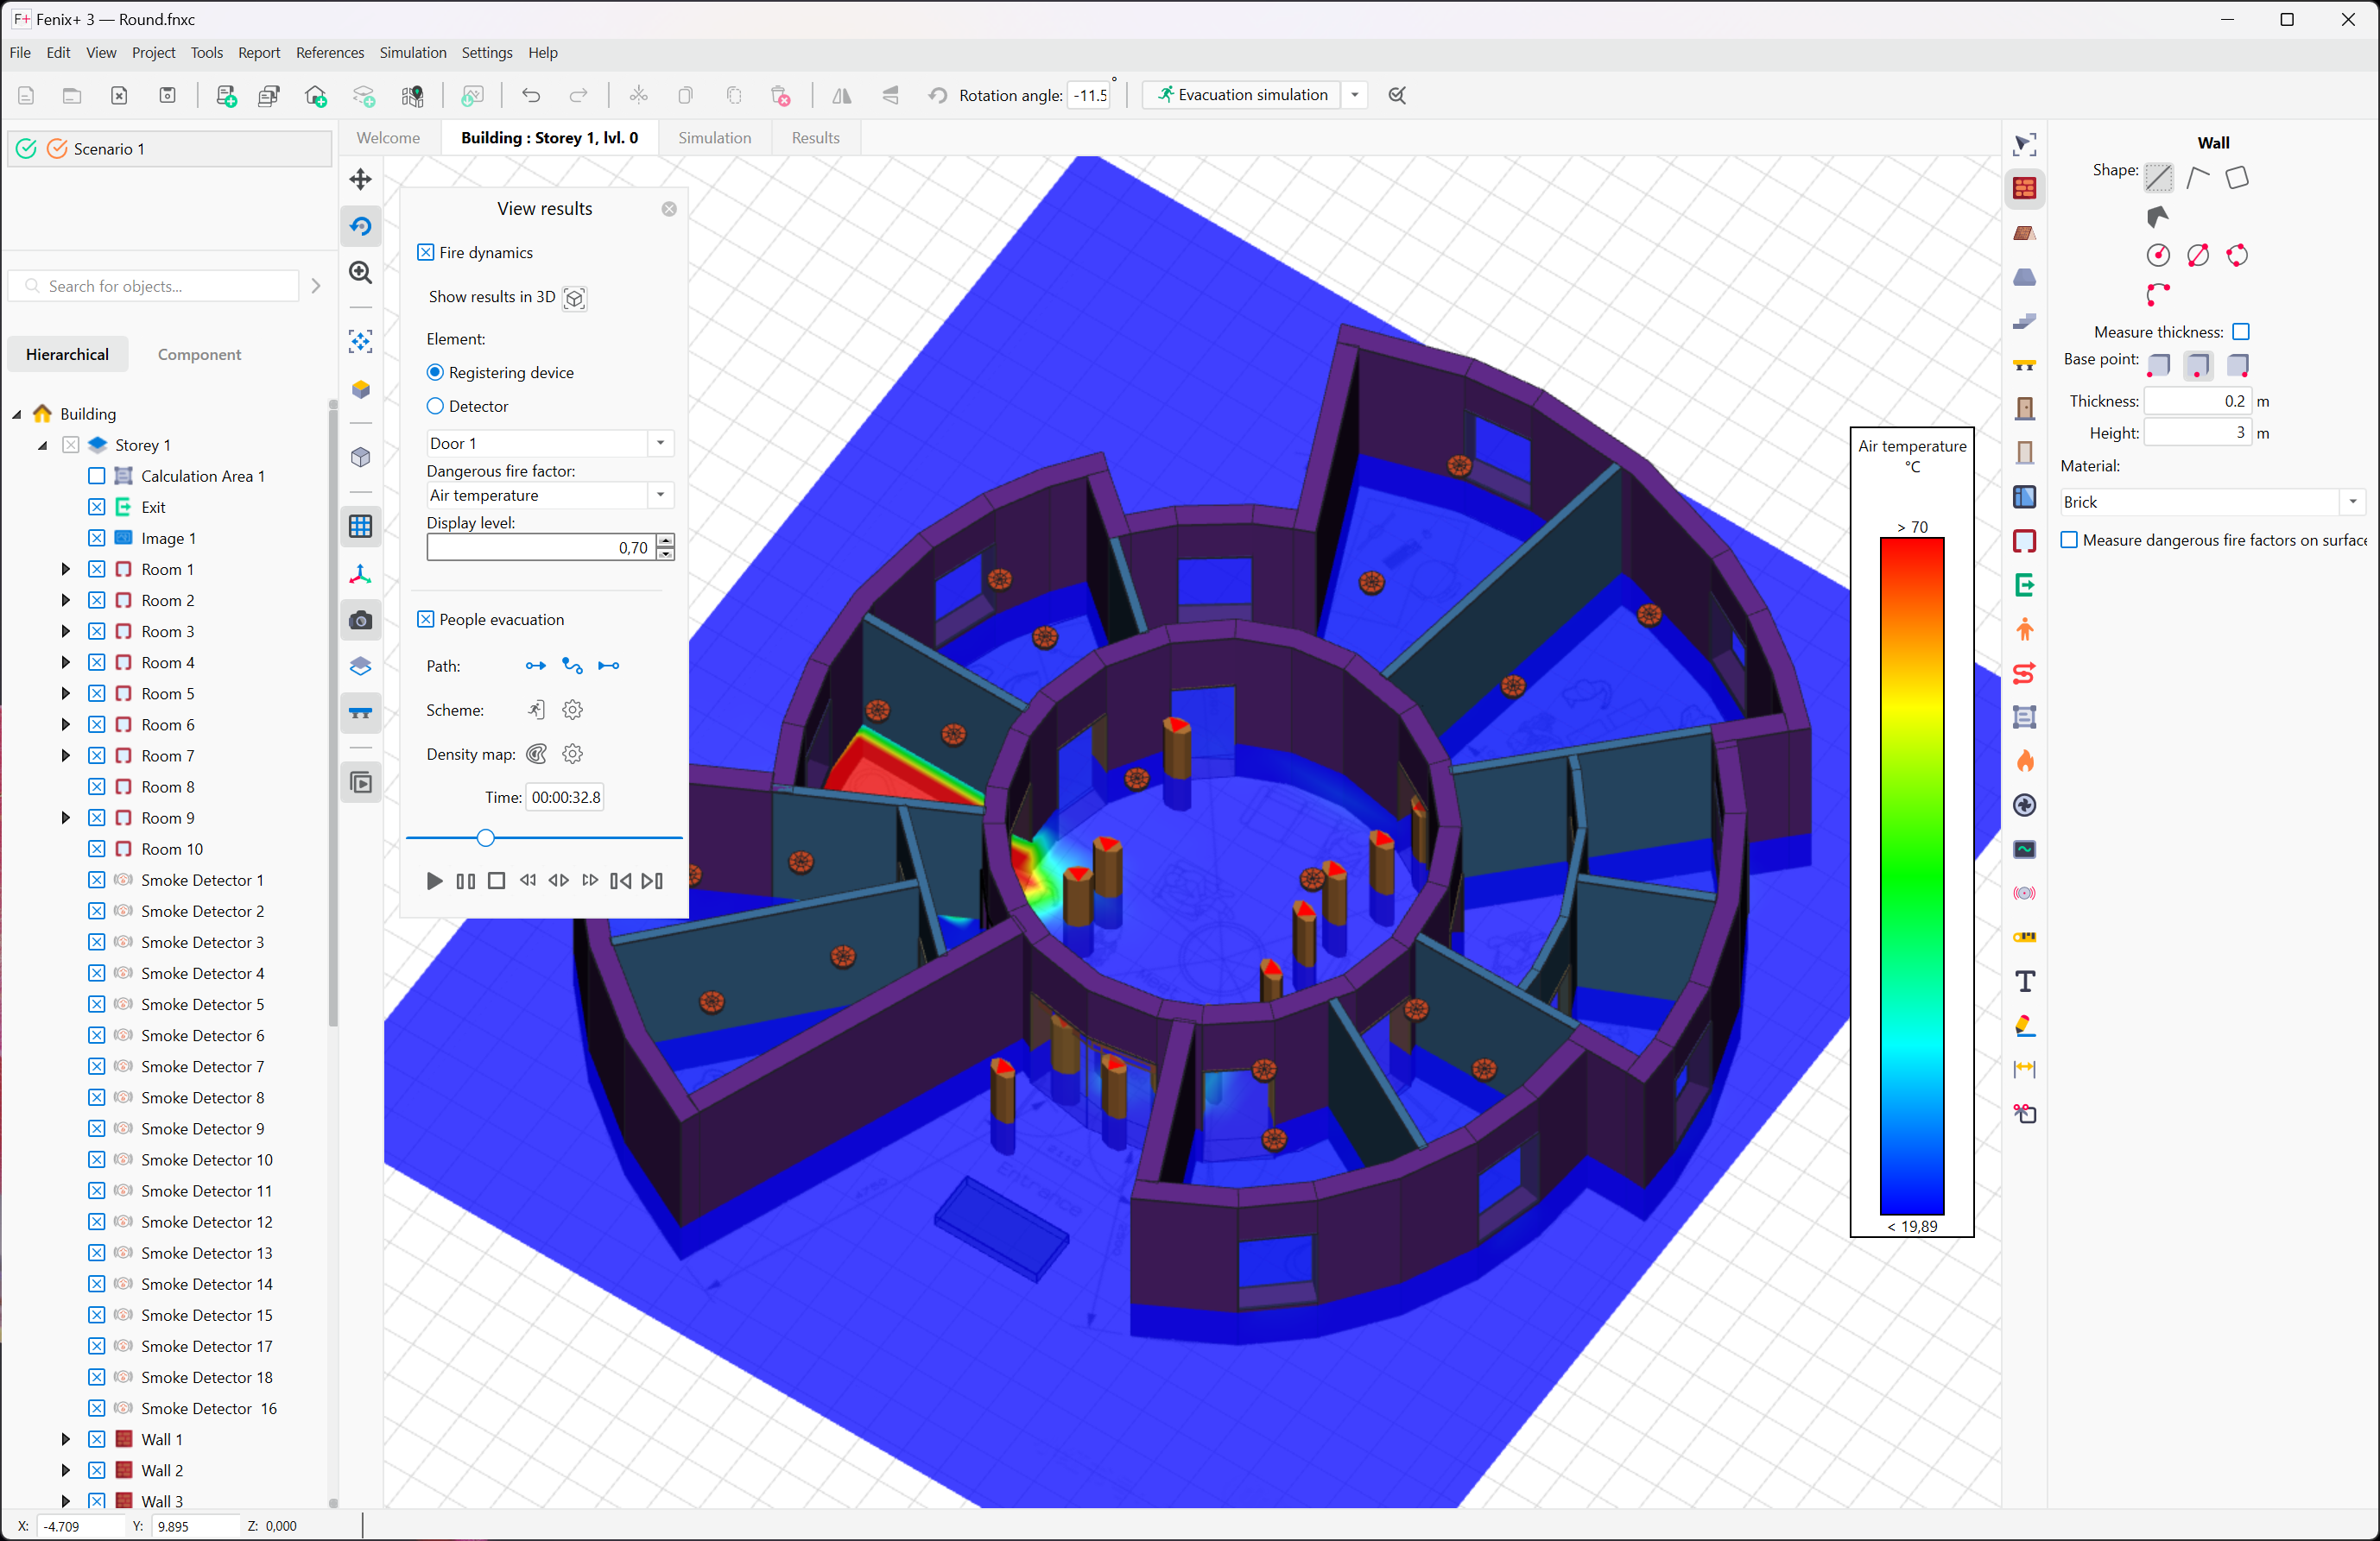Enable Measure thickness checkbox

point(2241,331)
